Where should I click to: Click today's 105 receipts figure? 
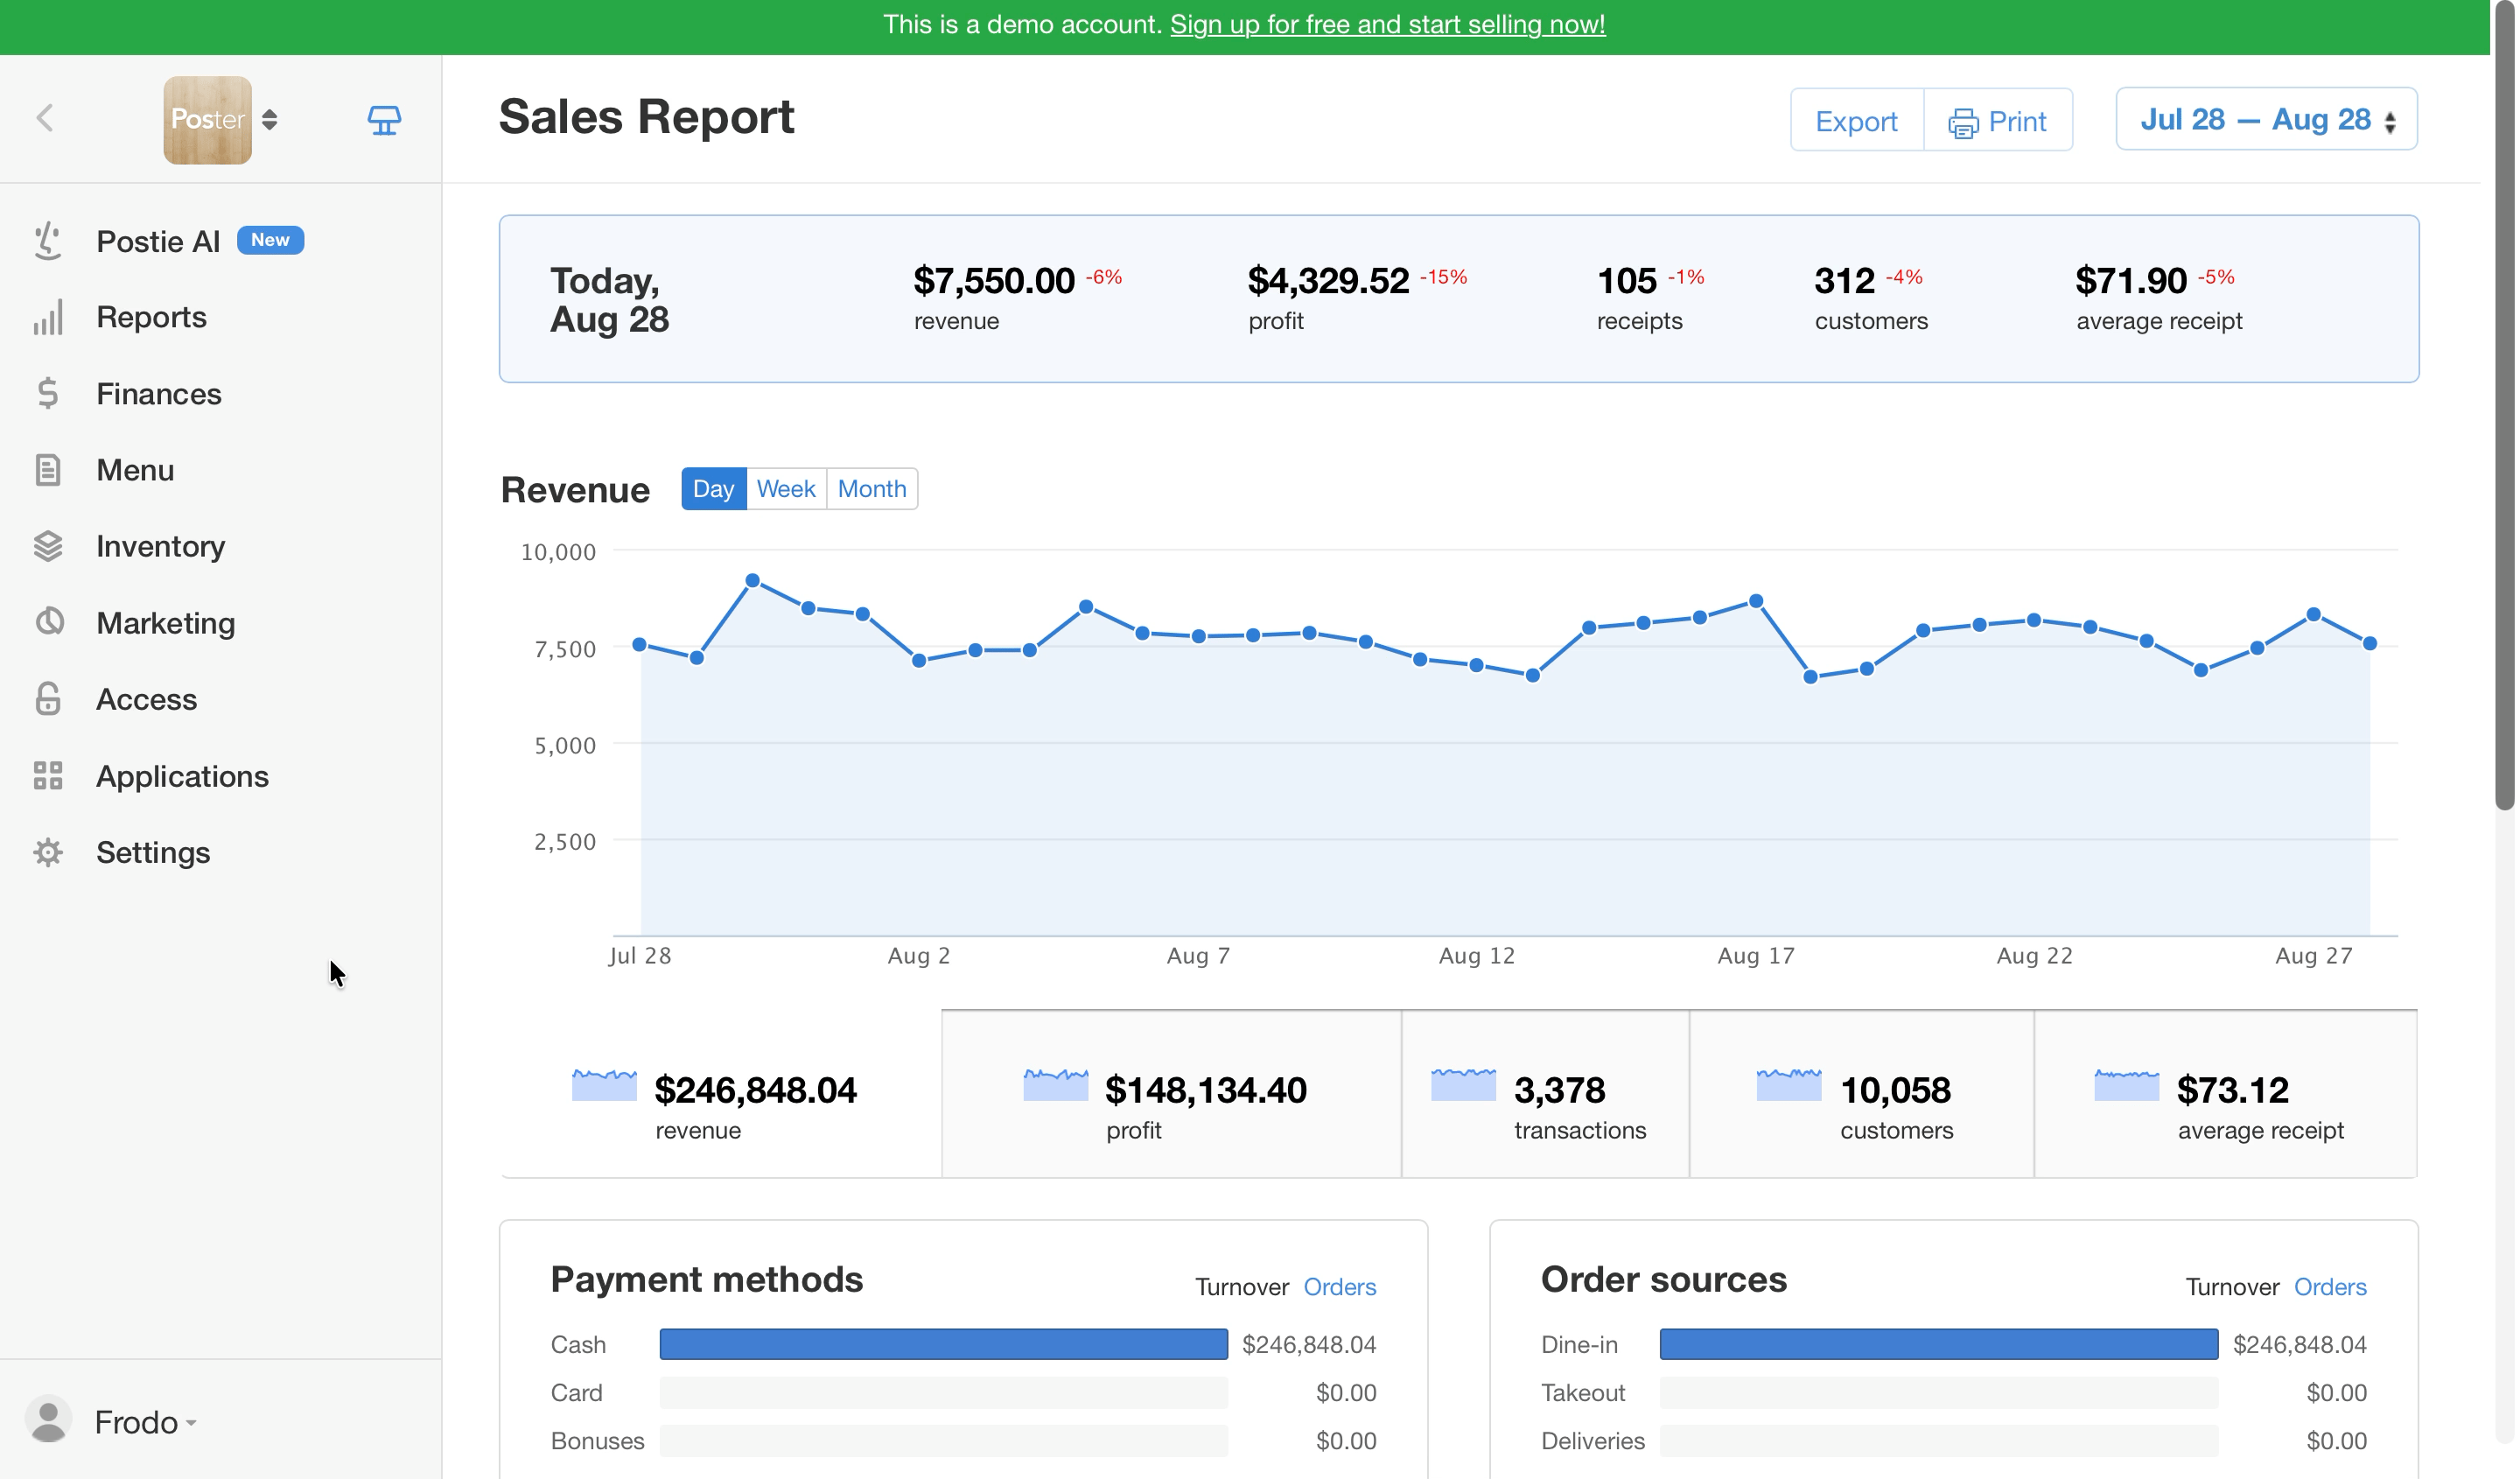1627,281
